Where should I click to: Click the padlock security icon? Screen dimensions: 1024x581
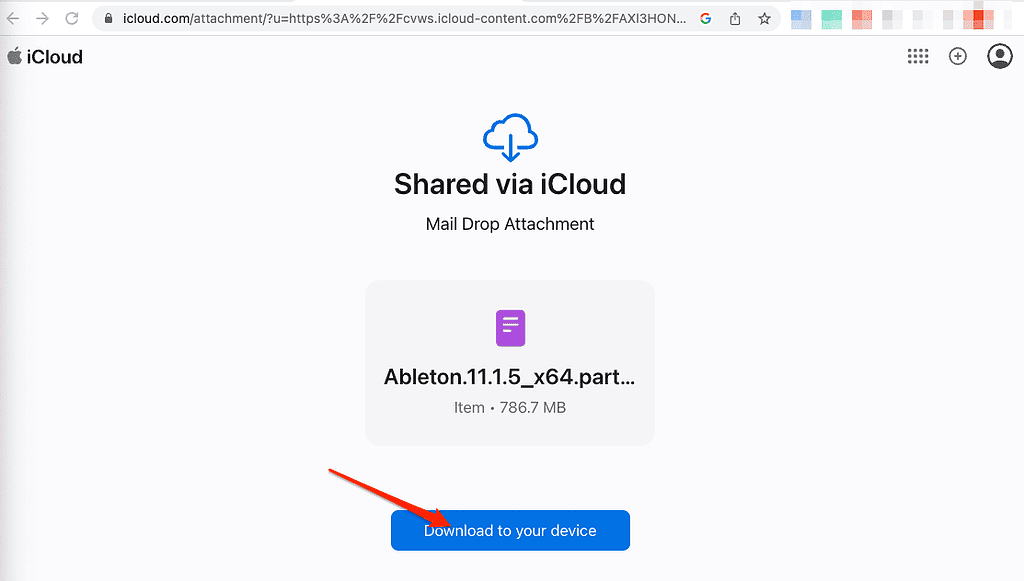(107, 18)
